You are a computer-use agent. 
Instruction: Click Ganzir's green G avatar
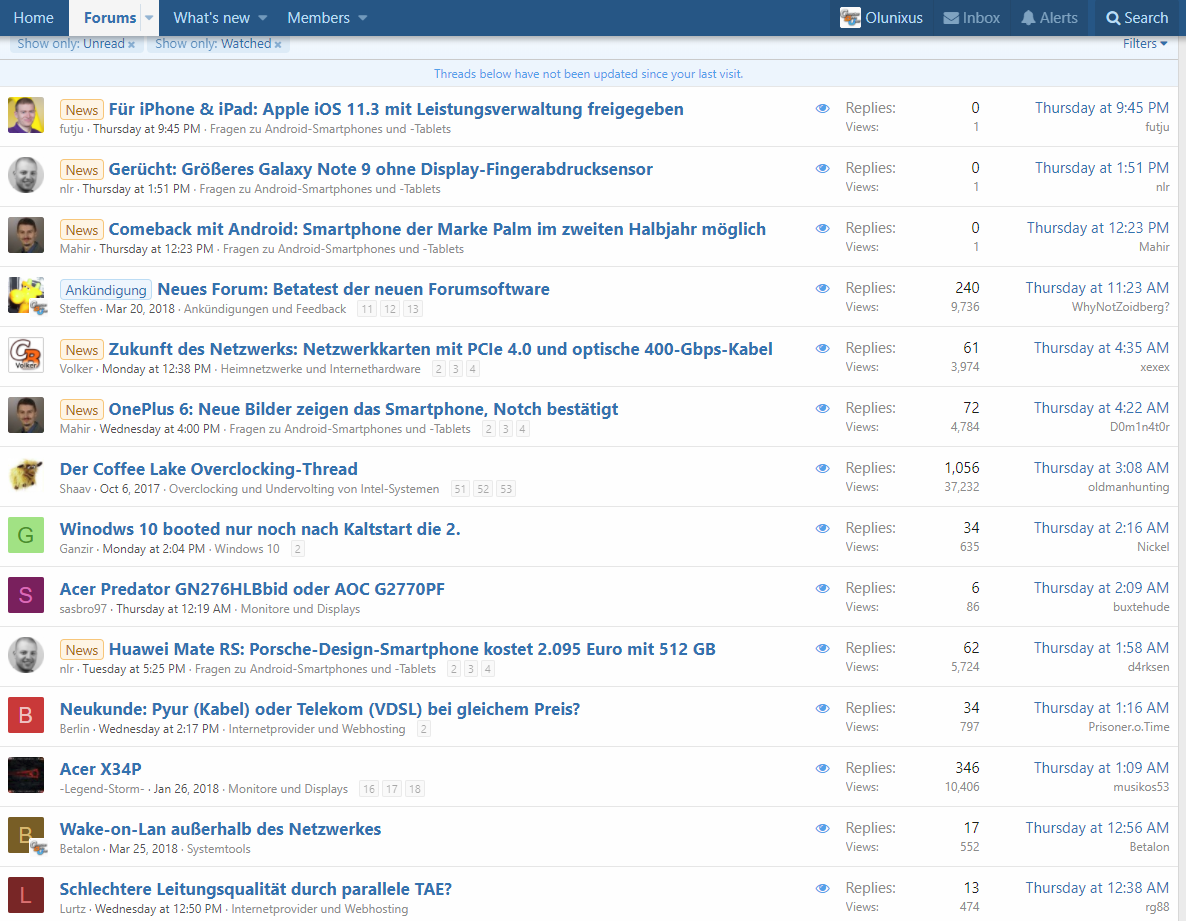pos(26,535)
